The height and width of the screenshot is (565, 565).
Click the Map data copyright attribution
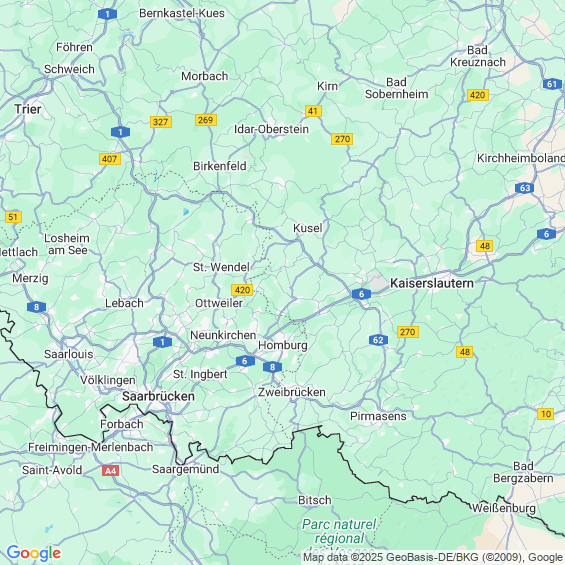coord(433,557)
